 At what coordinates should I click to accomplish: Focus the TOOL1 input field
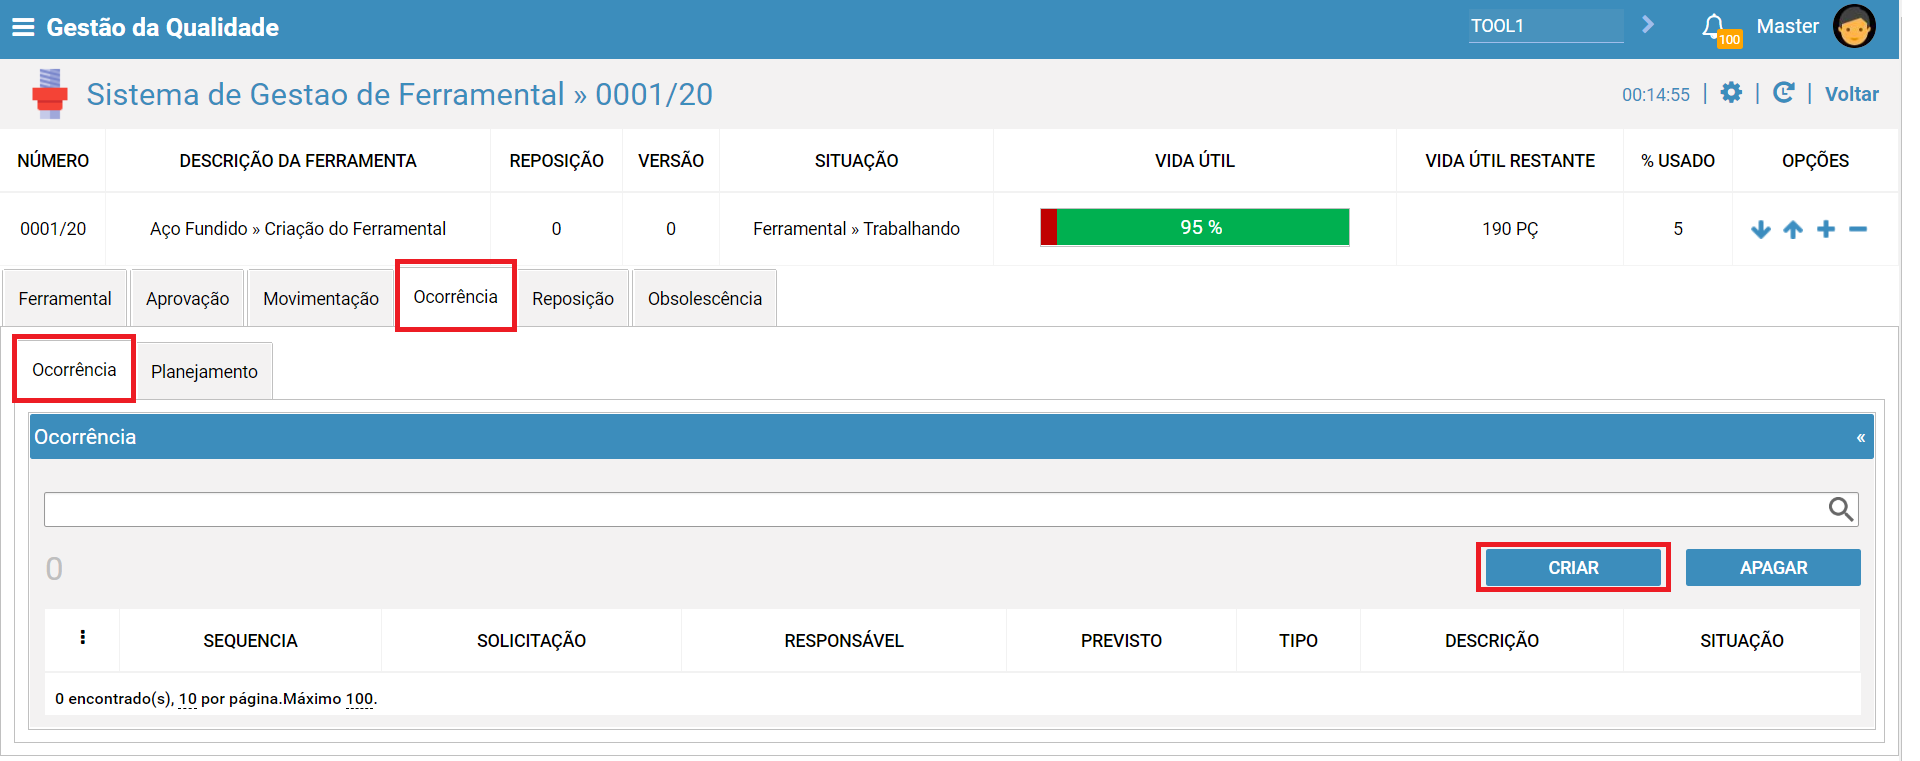coord(1546,26)
